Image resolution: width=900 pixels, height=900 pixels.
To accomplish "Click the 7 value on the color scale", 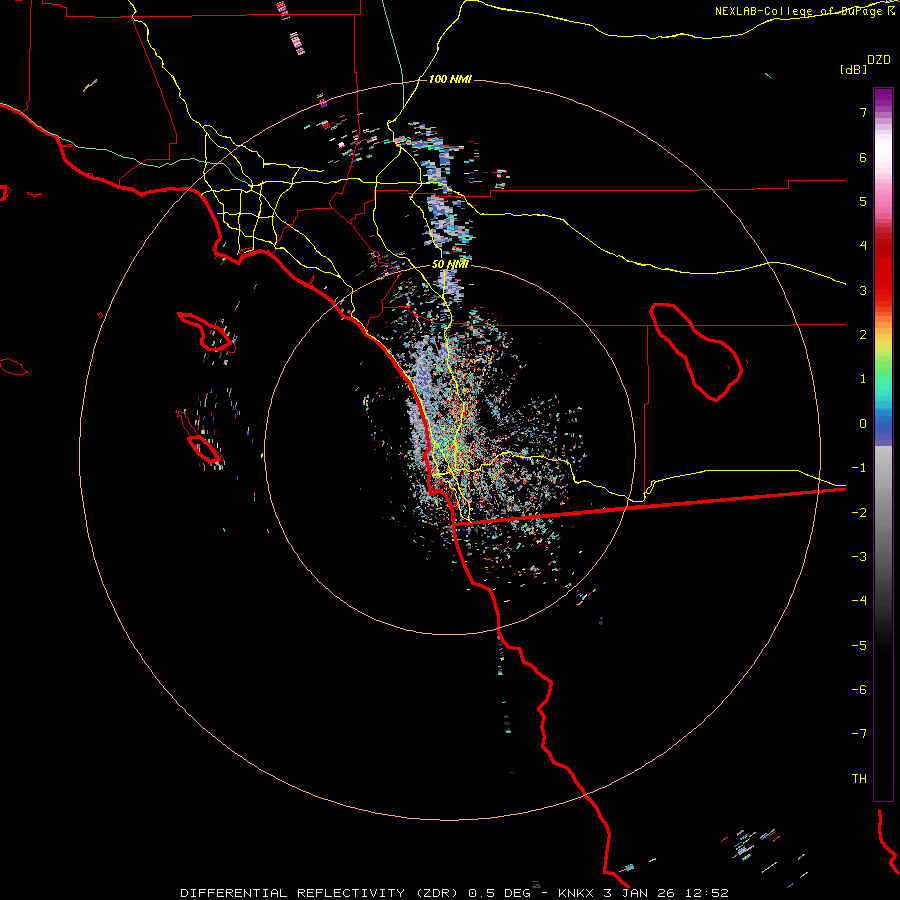I will click(x=863, y=112).
